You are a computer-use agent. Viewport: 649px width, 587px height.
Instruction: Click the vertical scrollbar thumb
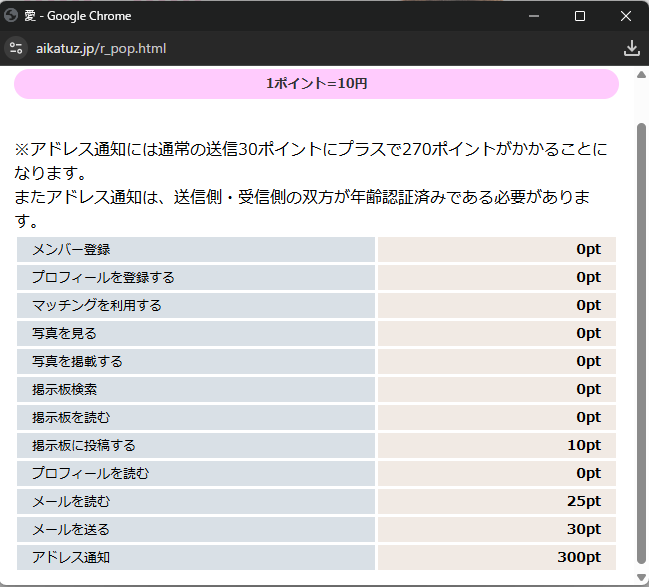pos(641,340)
